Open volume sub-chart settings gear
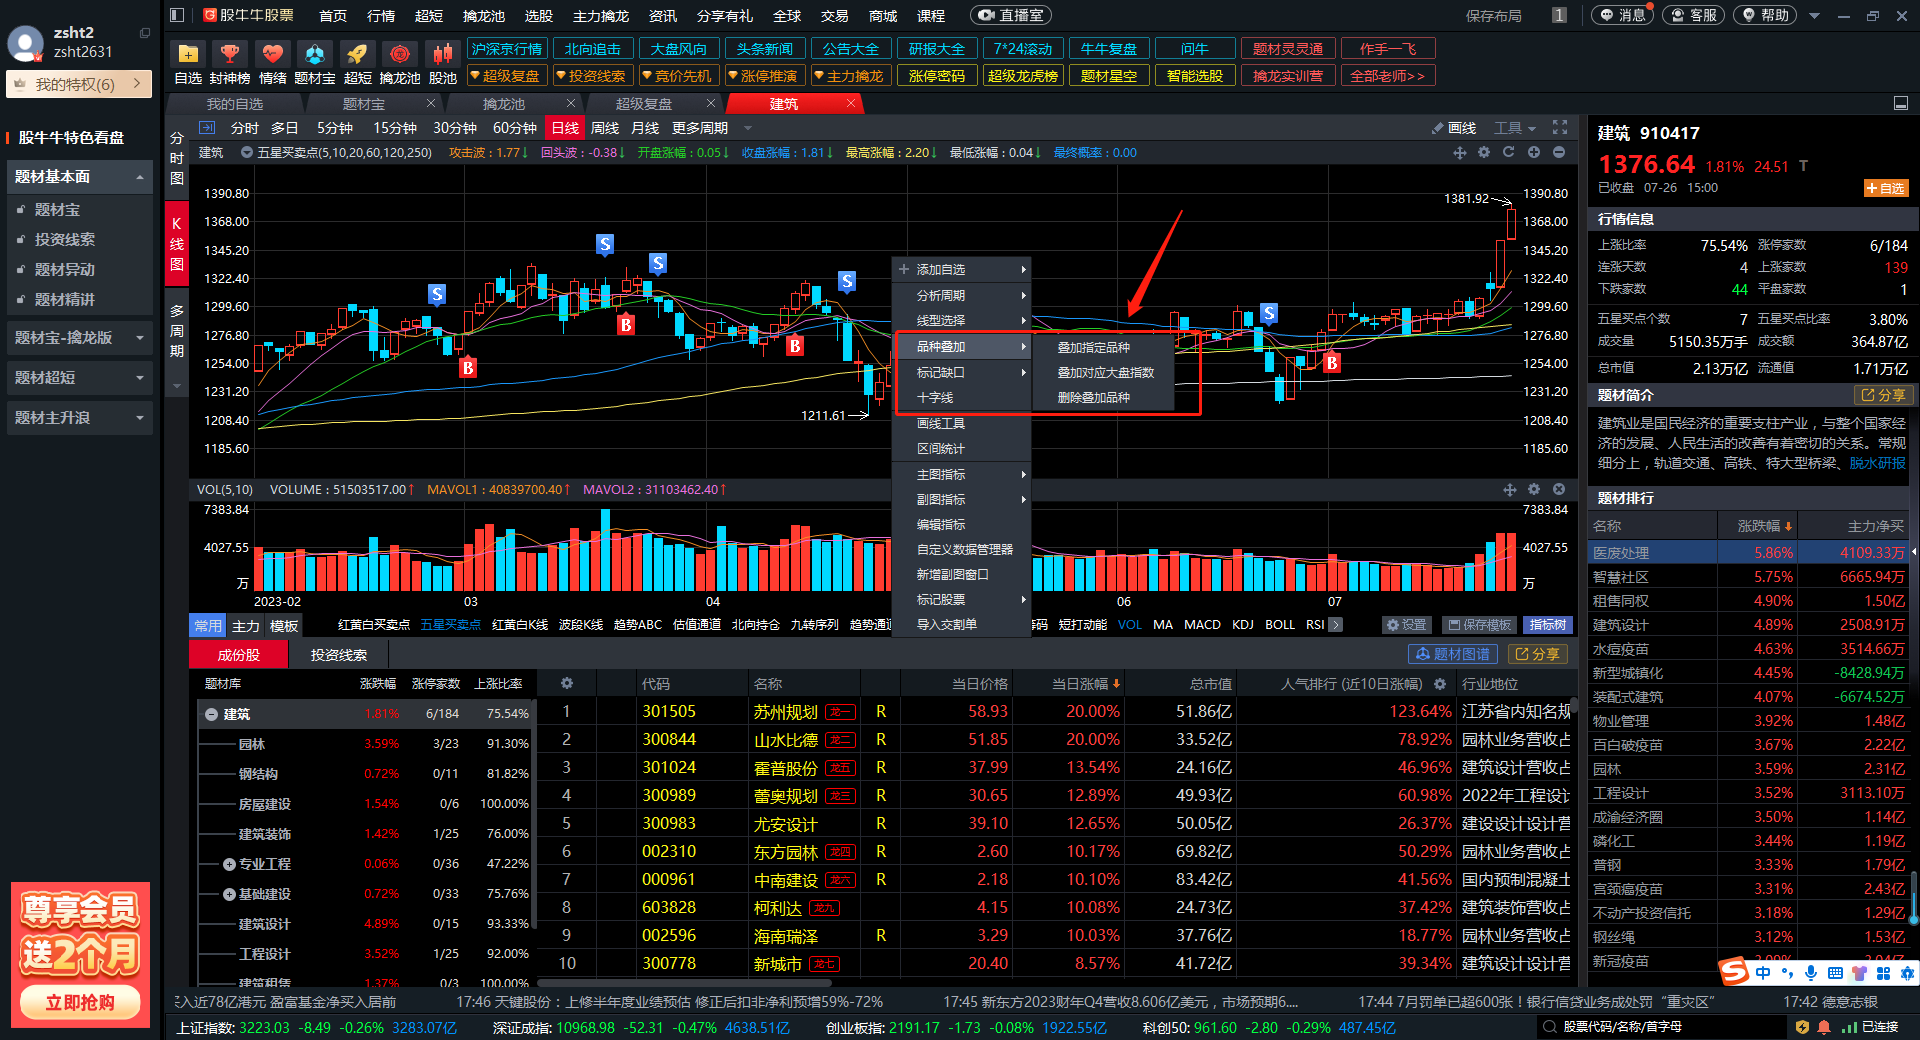 [1534, 490]
